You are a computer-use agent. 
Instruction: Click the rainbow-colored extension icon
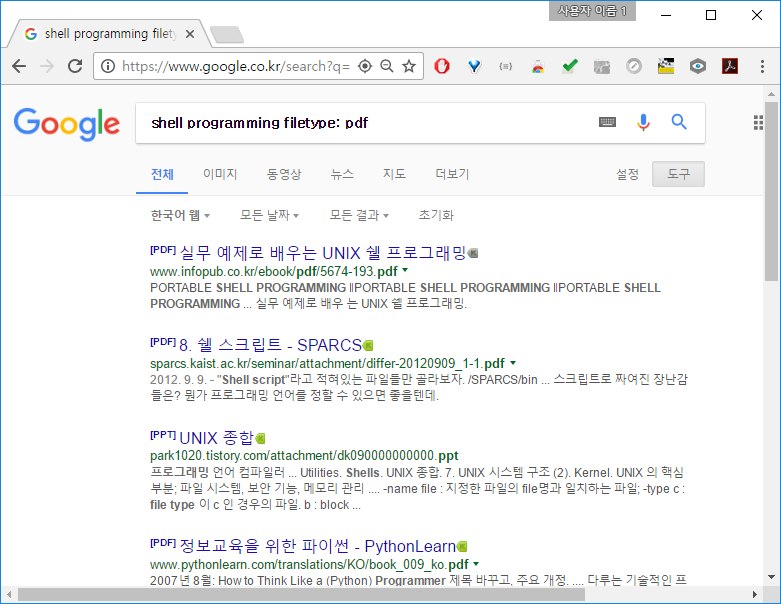point(537,66)
